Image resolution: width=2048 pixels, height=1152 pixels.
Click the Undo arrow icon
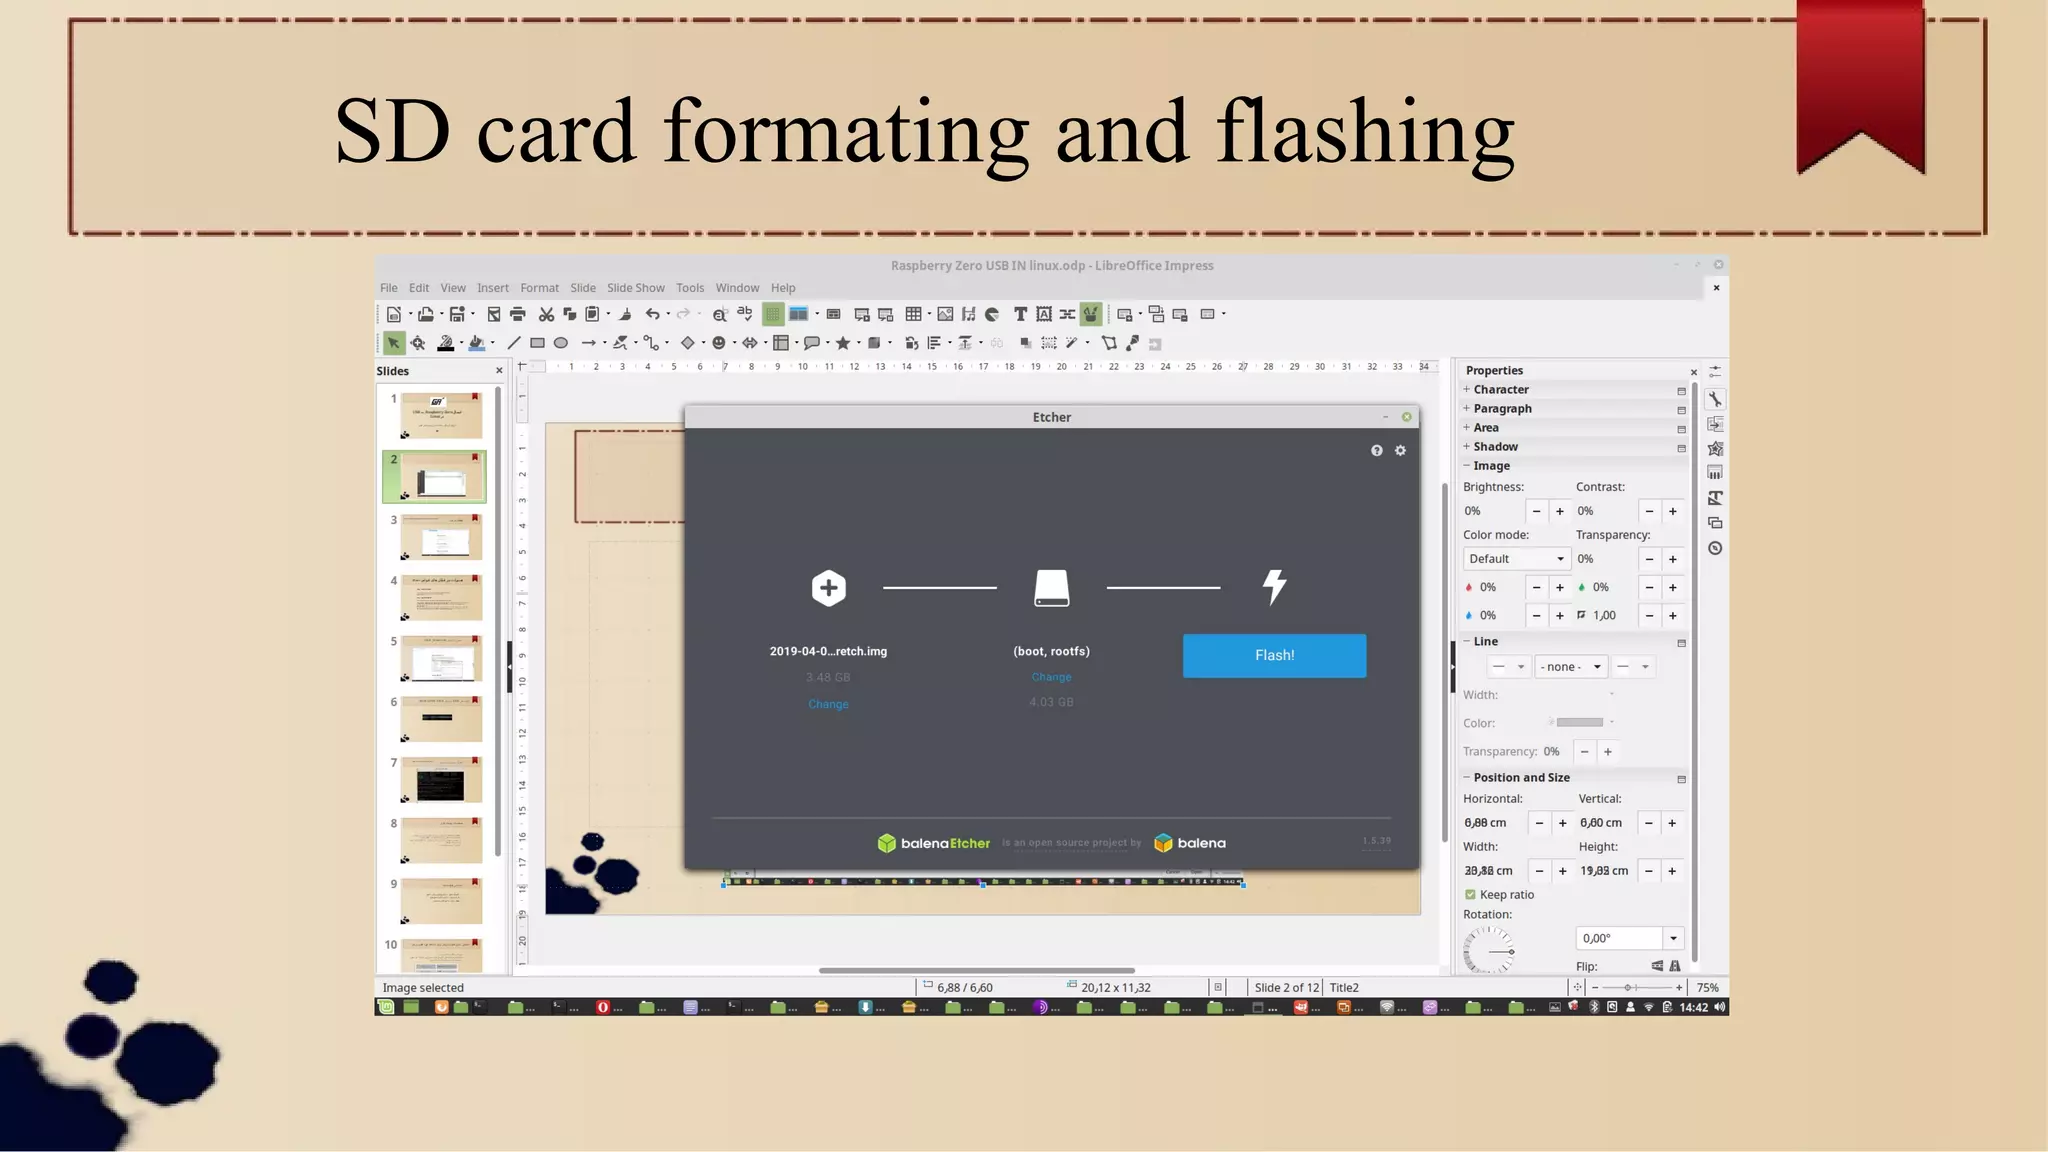click(652, 314)
